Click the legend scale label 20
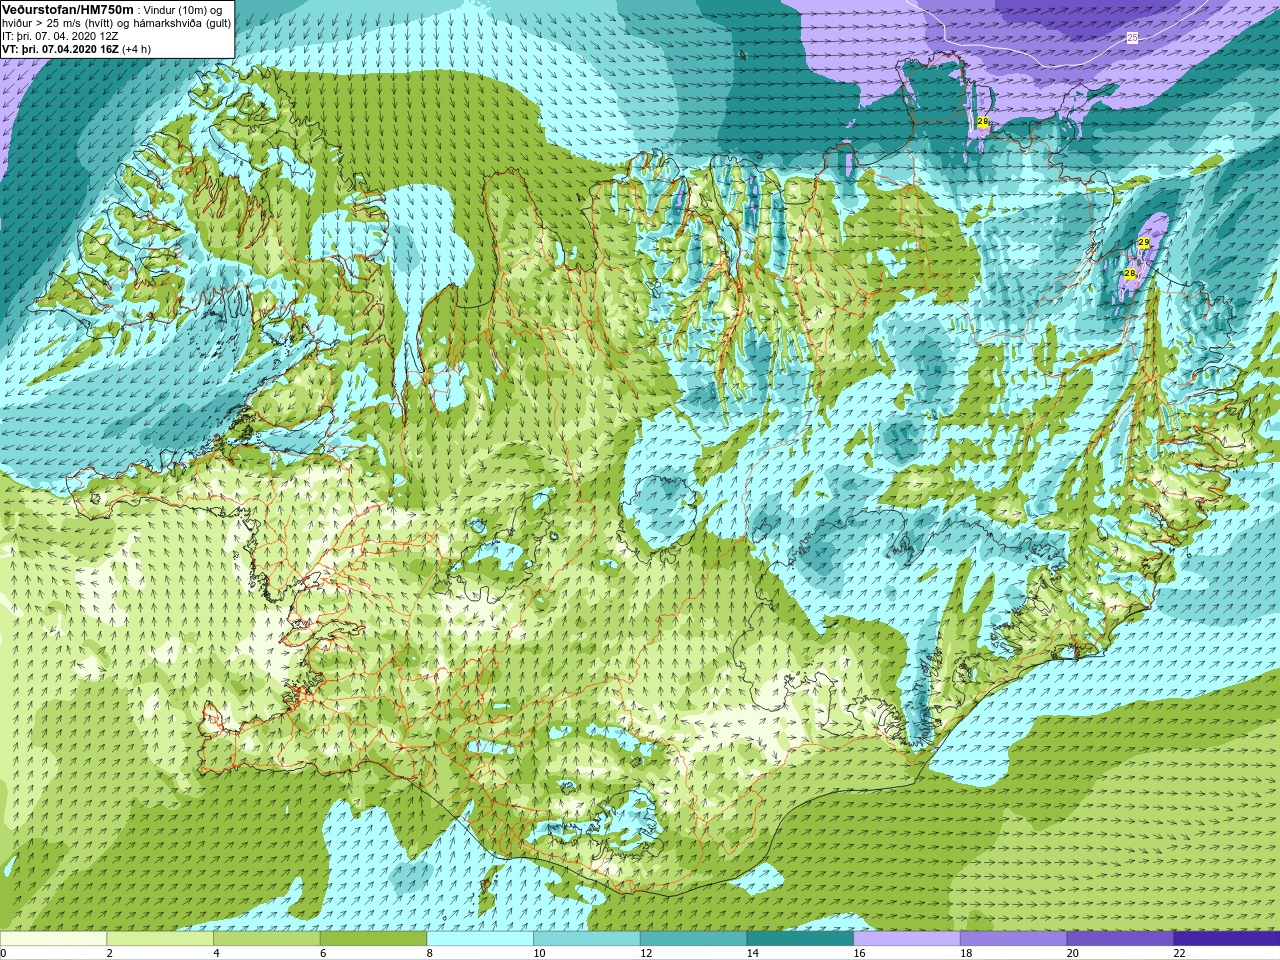Image resolution: width=1280 pixels, height=960 pixels. 1072,953
